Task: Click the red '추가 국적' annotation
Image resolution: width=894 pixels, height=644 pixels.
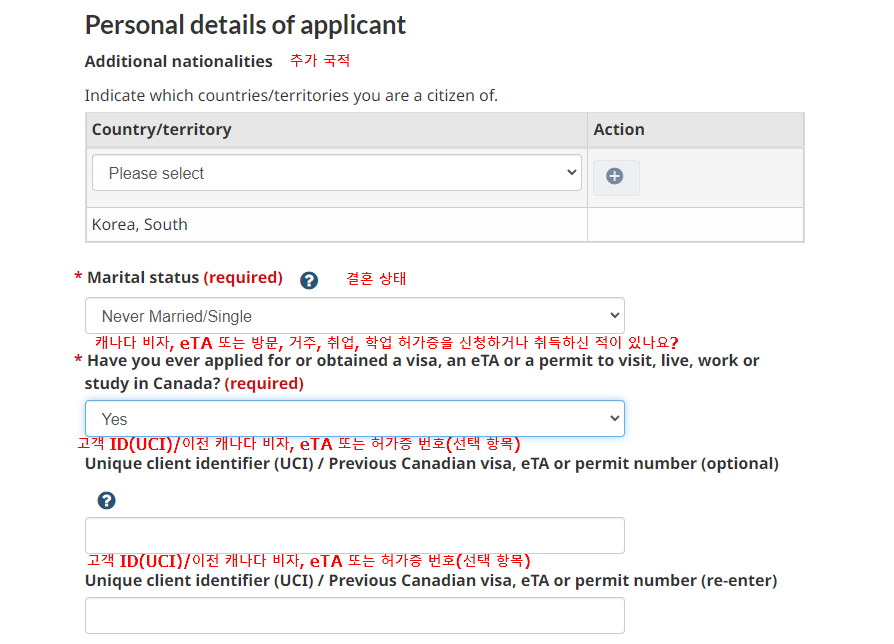Action: coord(320,61)
